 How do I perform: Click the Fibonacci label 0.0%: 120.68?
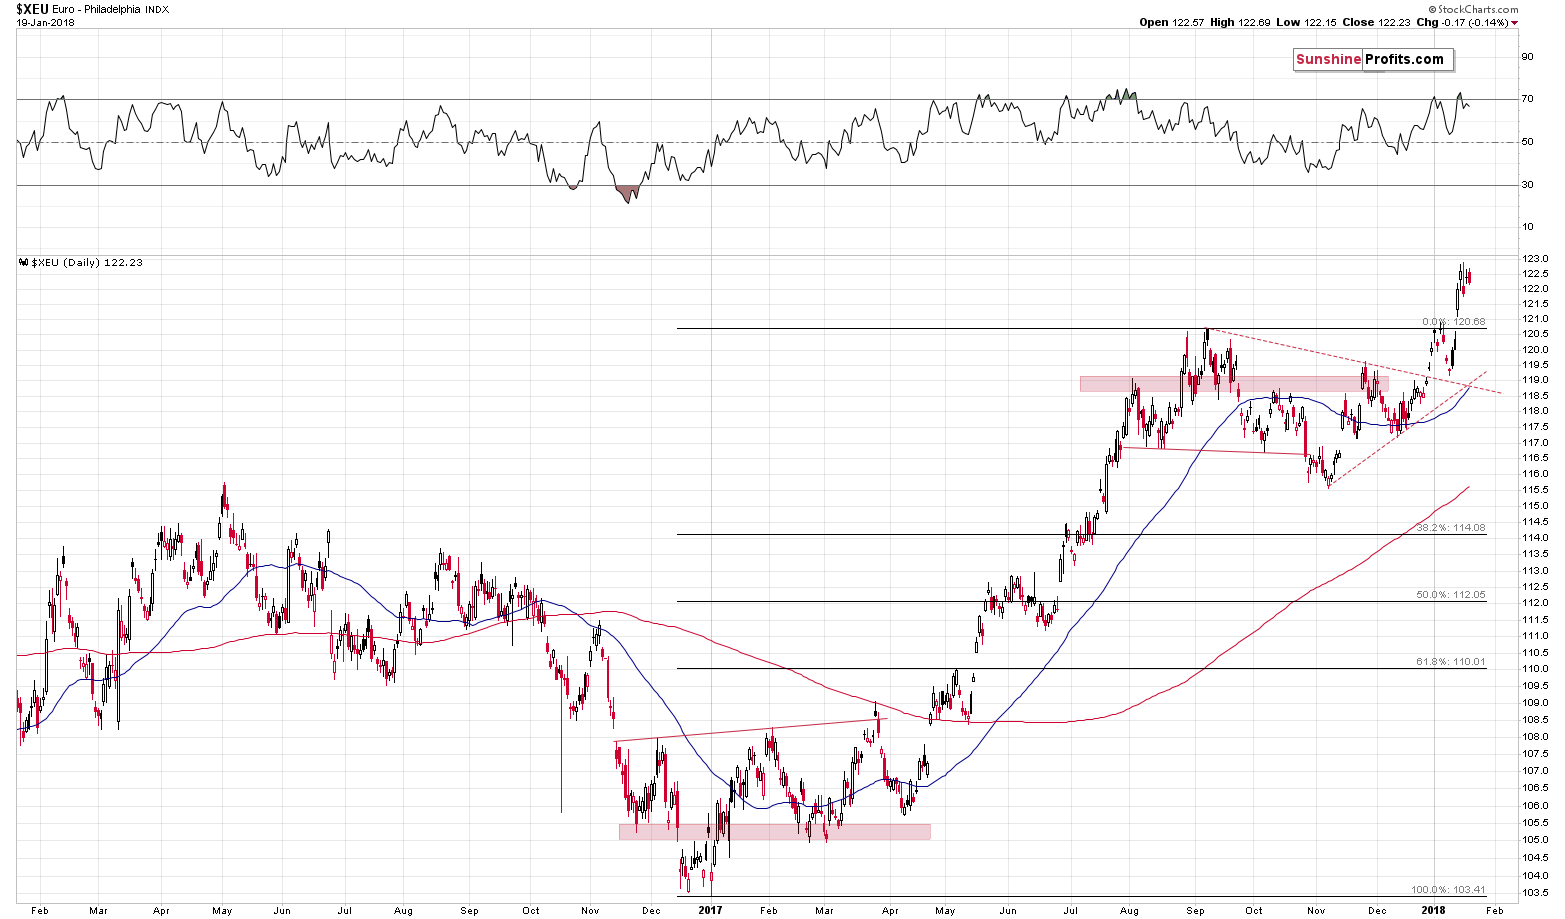(x=1454, y=322)
